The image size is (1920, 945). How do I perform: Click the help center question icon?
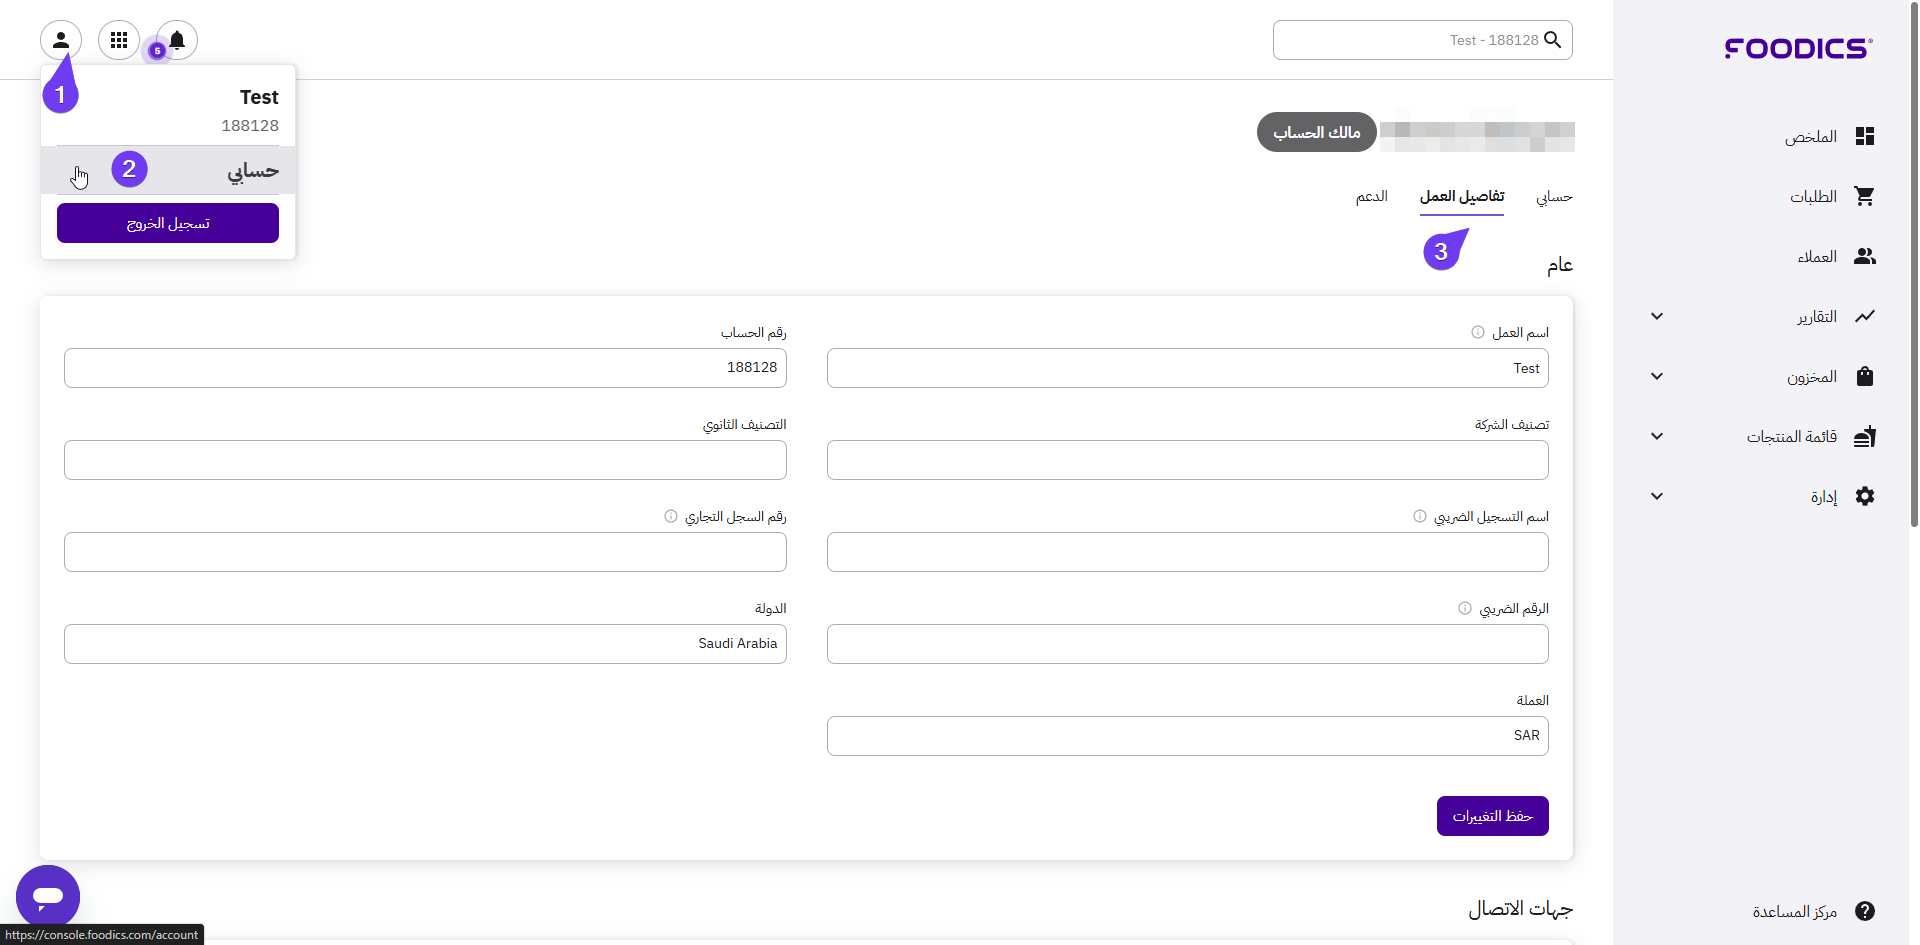[x=1864, y=911]
